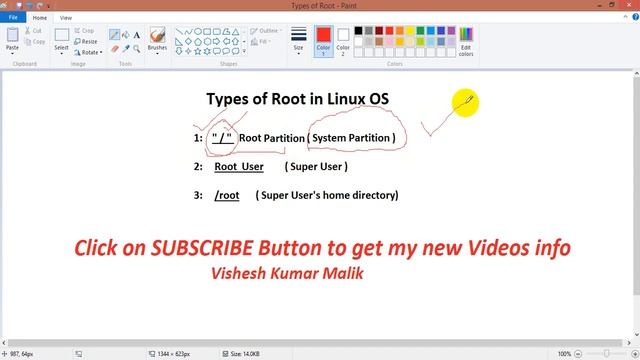Select the Pencil tool

[114, 35]
